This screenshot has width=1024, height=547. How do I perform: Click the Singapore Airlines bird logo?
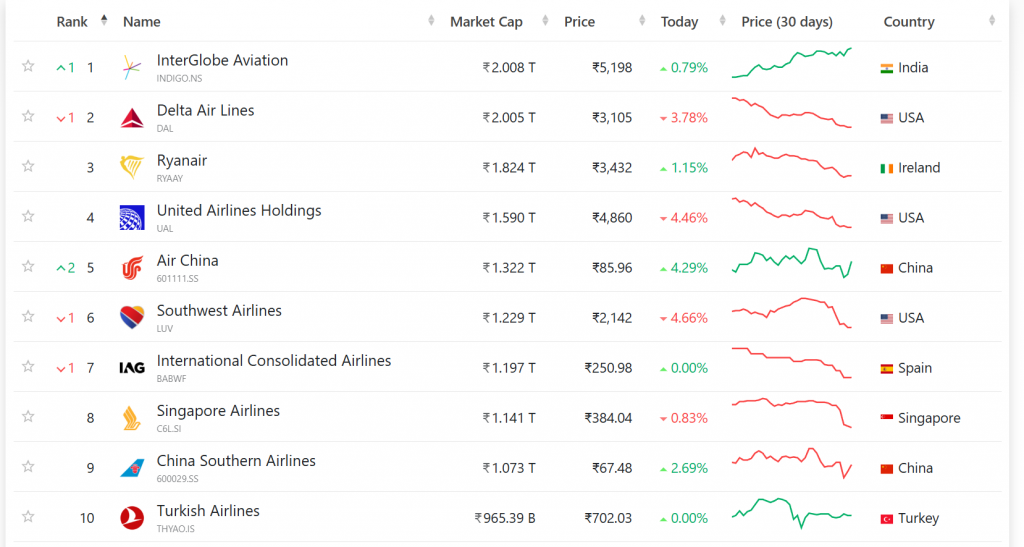(x=132, y=418)
